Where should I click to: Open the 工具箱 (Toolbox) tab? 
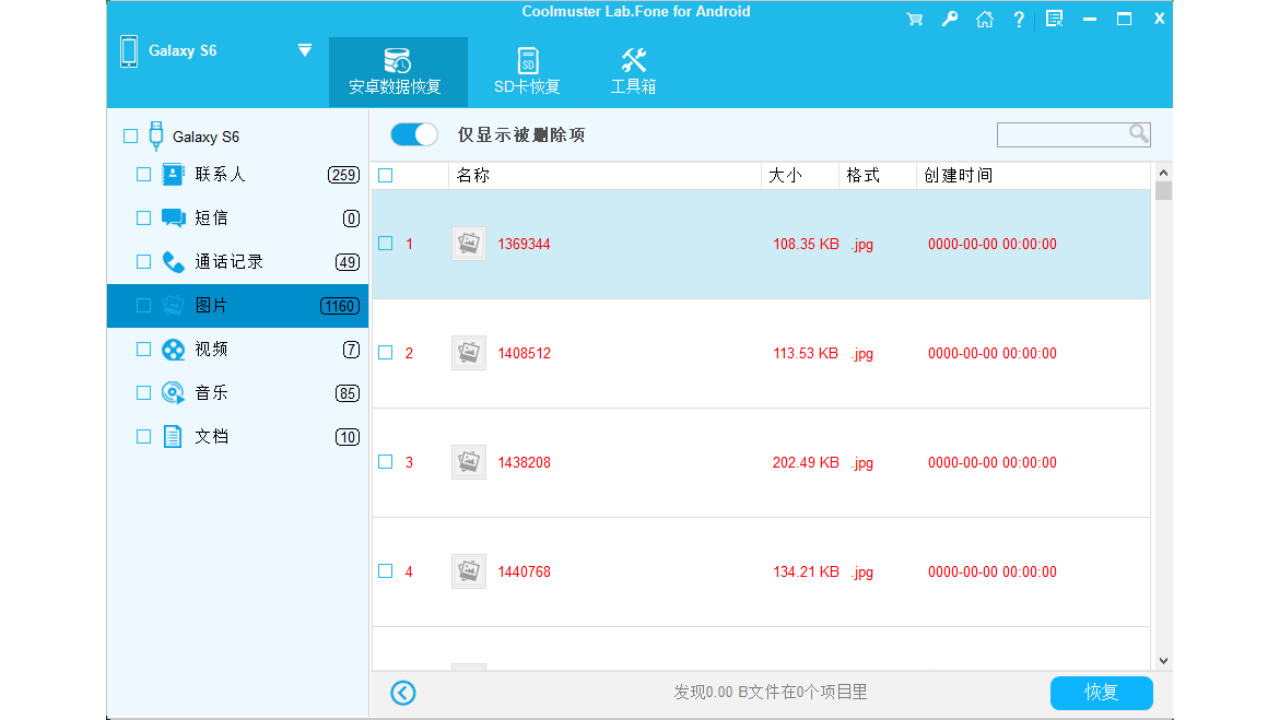pyautogui.click(x=632, y=70)
